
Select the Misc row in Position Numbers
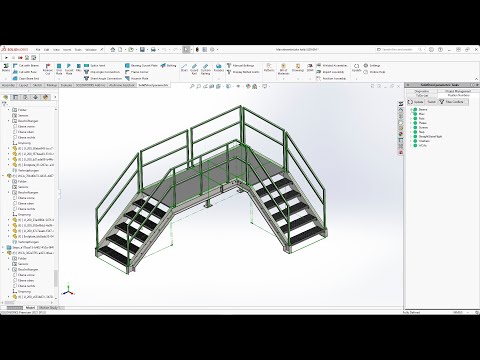(421, 114)
